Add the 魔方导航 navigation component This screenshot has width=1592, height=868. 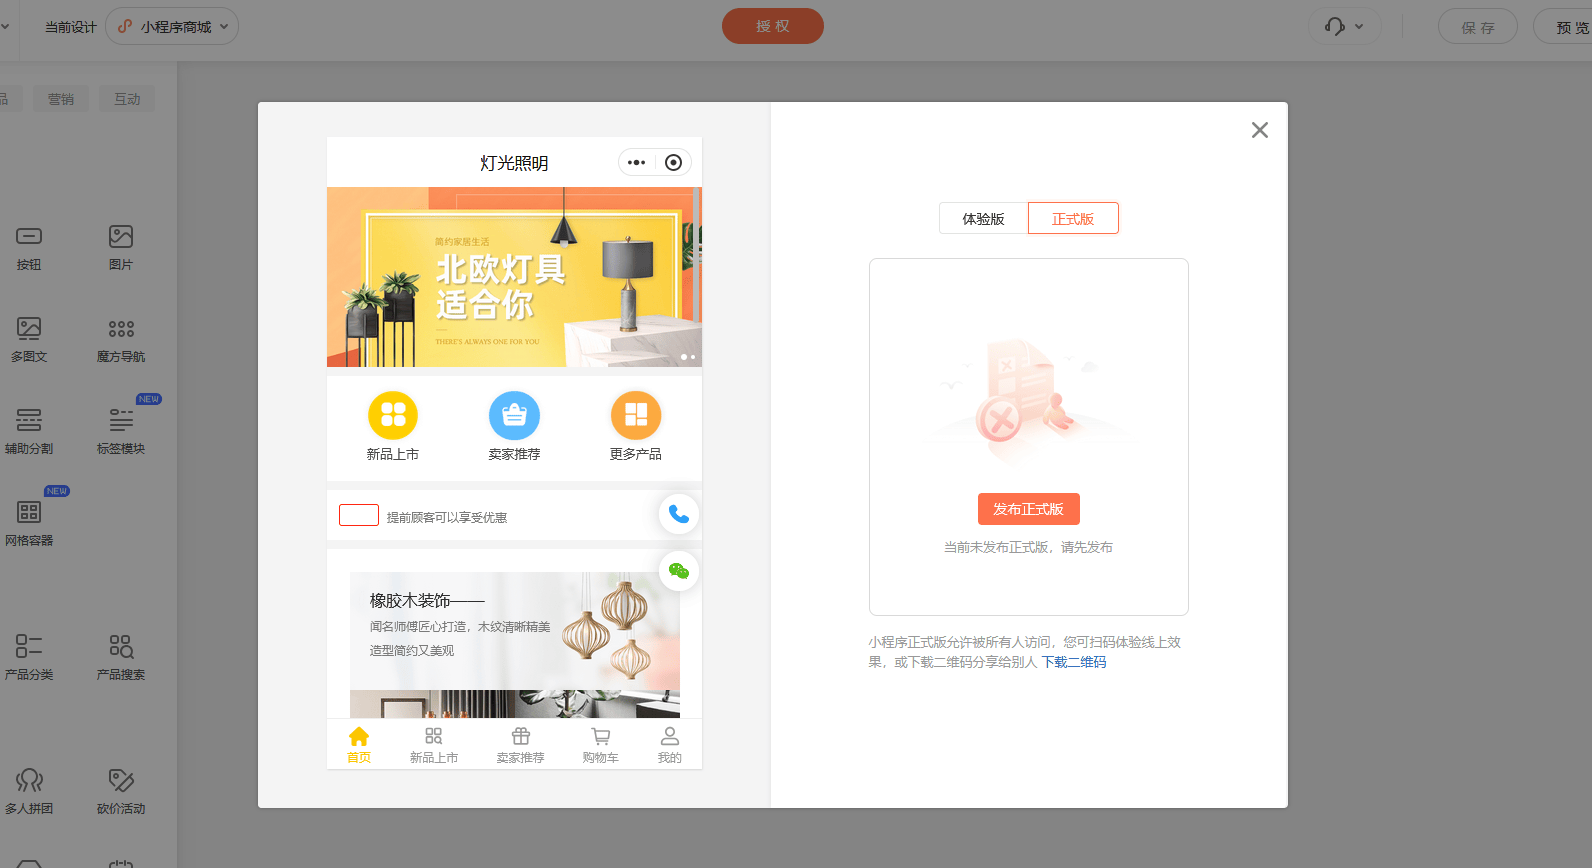(121, 339)
